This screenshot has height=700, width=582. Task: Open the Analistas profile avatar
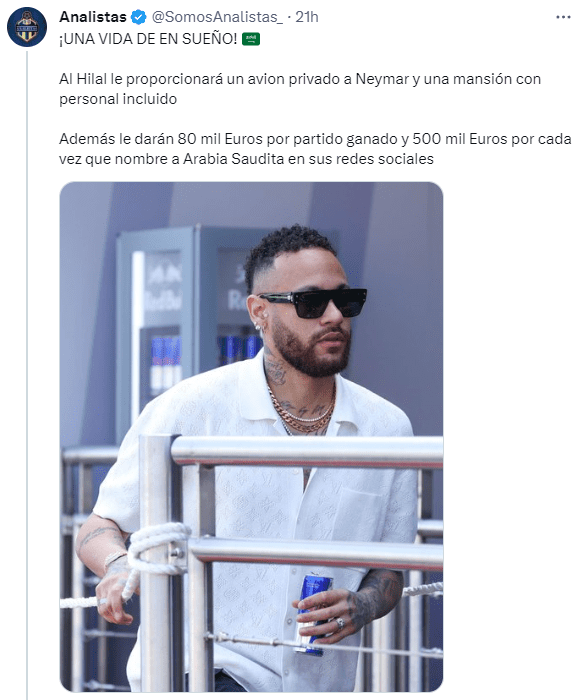pos(27,27)
